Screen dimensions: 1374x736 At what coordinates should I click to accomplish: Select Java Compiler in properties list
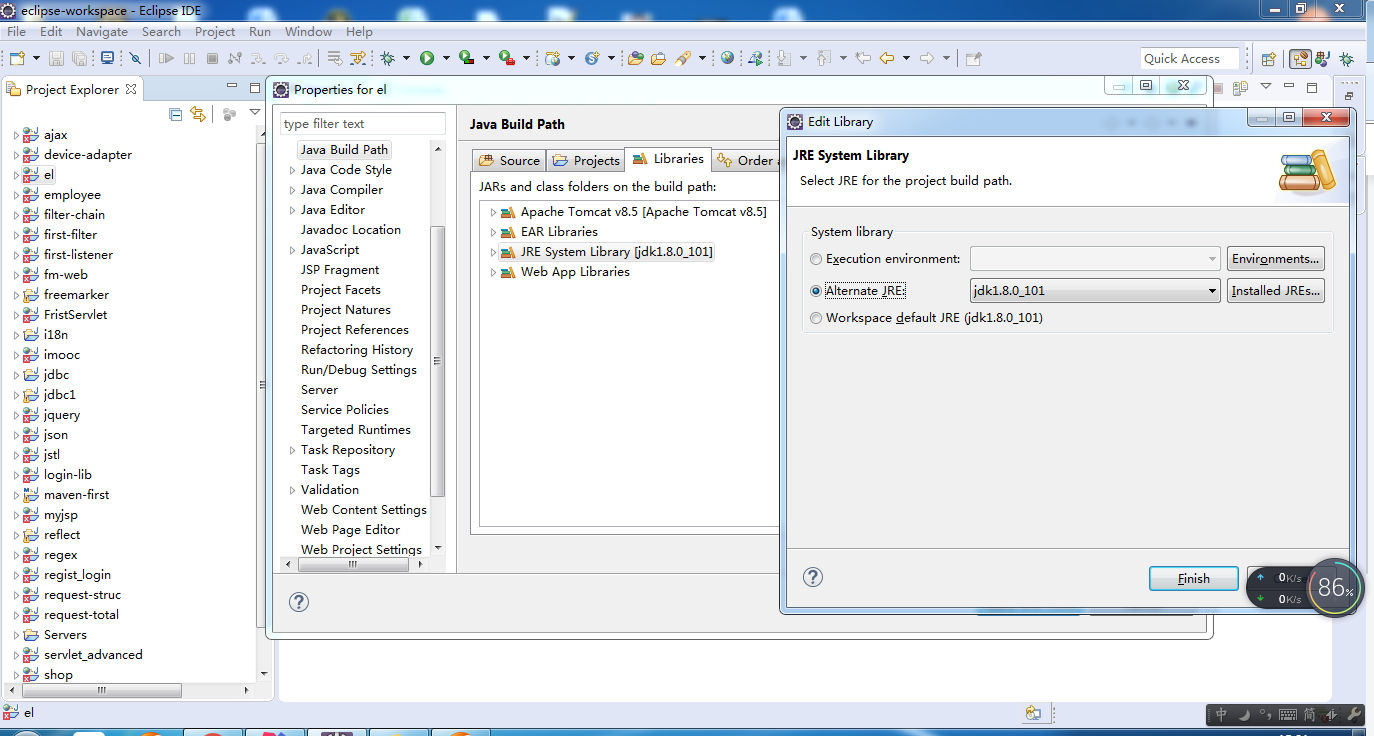pyautogui.click(x=342, y=190)
